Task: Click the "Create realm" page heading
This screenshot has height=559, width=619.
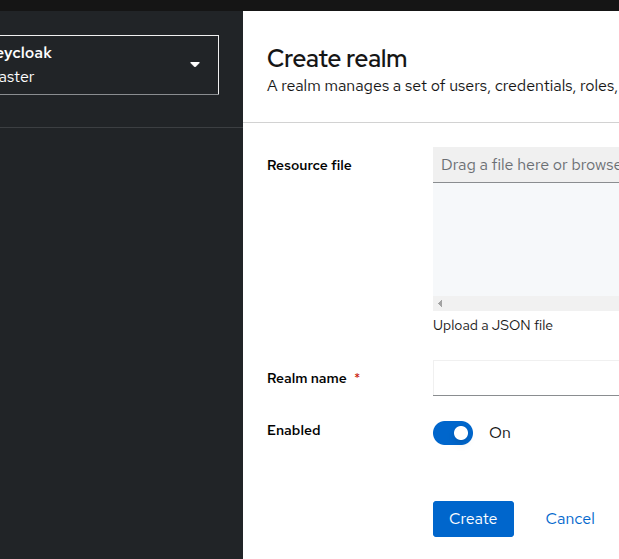Action: (x=337, y=59)
